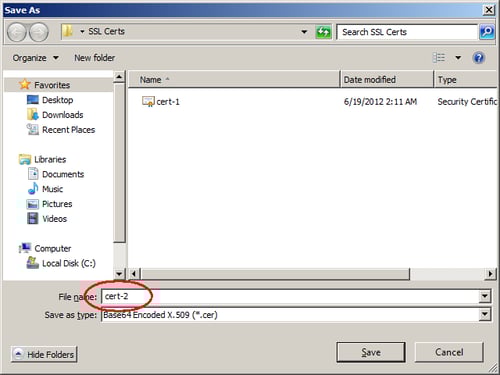Expand the view options dropdown arrow
Image resolution: width=500 pixels, height=375 pixels.
point(458,58)
